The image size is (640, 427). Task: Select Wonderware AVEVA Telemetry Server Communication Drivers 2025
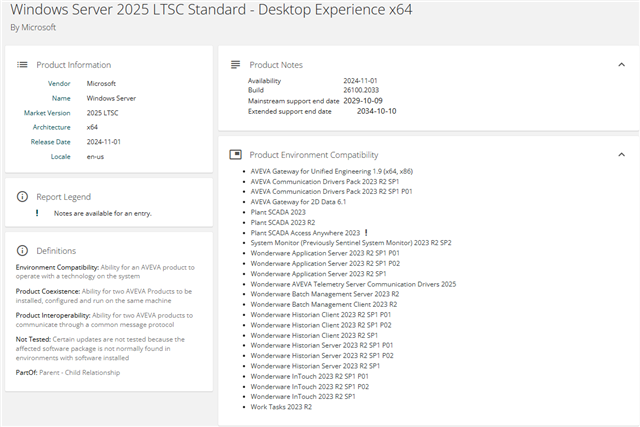tap(353, 284)
